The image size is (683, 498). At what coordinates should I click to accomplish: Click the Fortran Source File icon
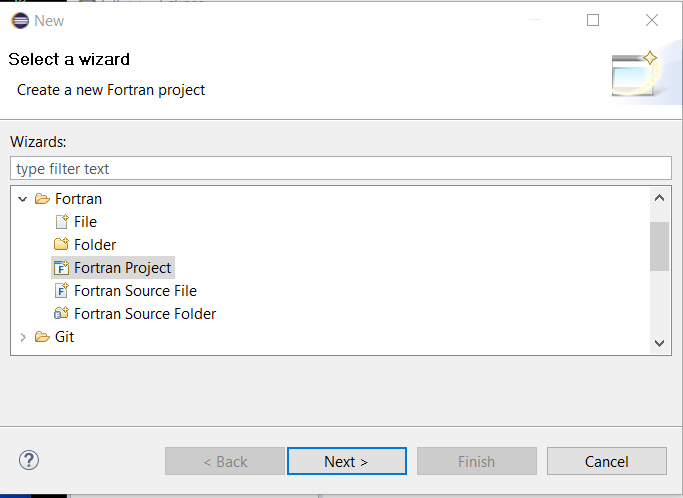(61, 291)
